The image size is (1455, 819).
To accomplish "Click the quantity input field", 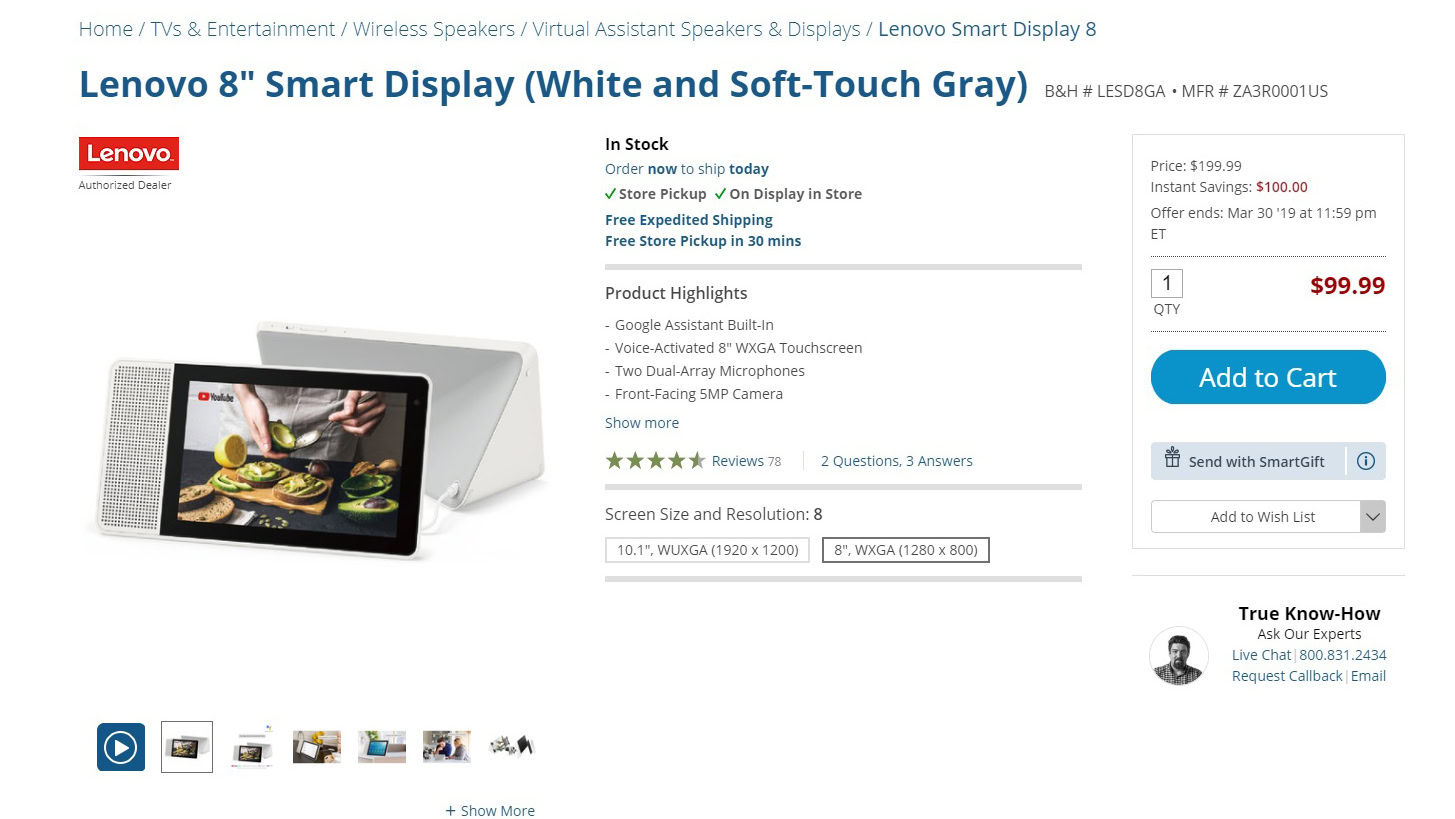I will coord(1166,283).
